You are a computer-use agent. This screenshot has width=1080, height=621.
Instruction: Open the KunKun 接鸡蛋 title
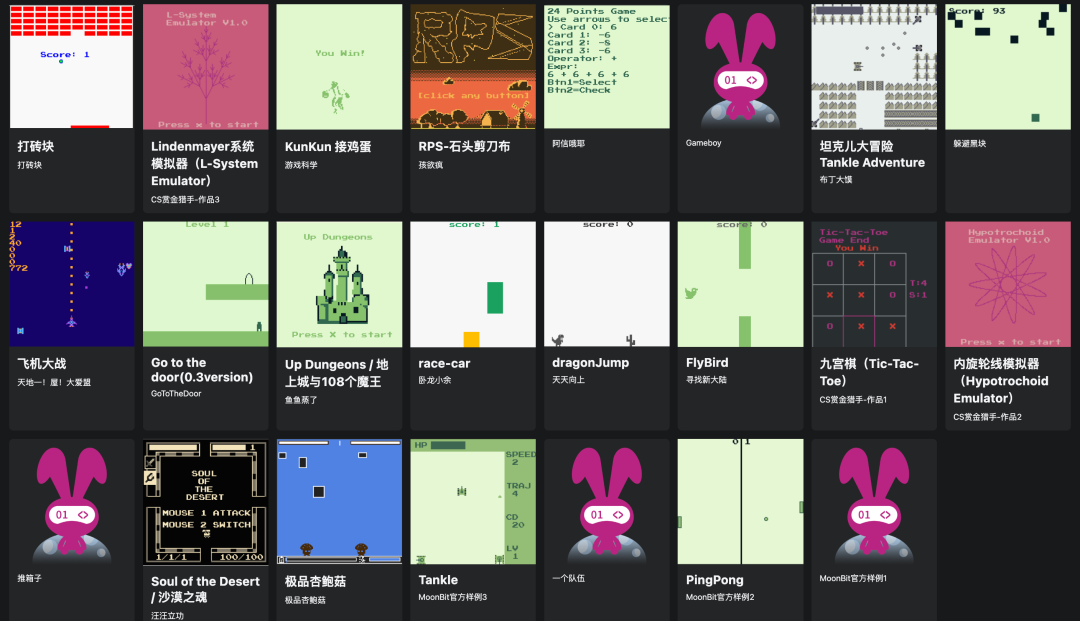[328, 147]
